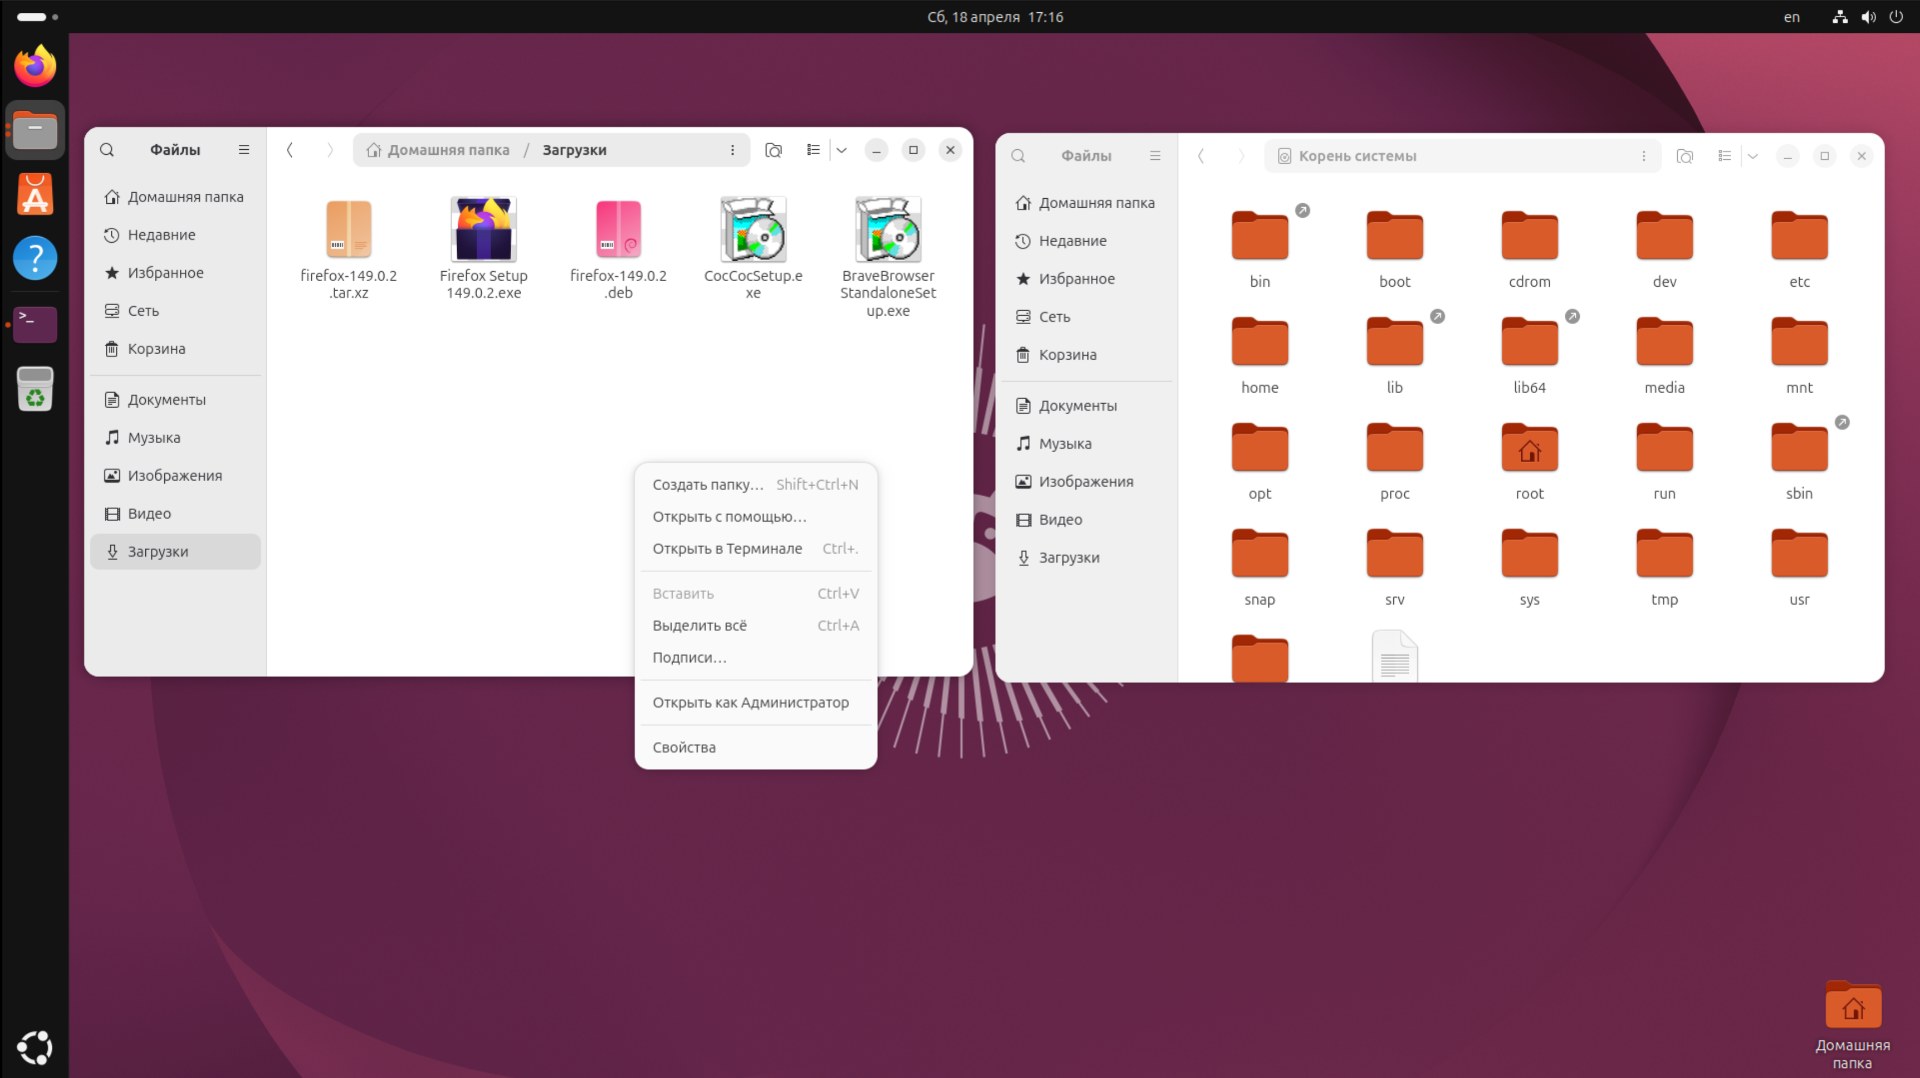
Task: Click the search-everywhere camera icon in Загрузки toolbar
Action: click(773, 150)
